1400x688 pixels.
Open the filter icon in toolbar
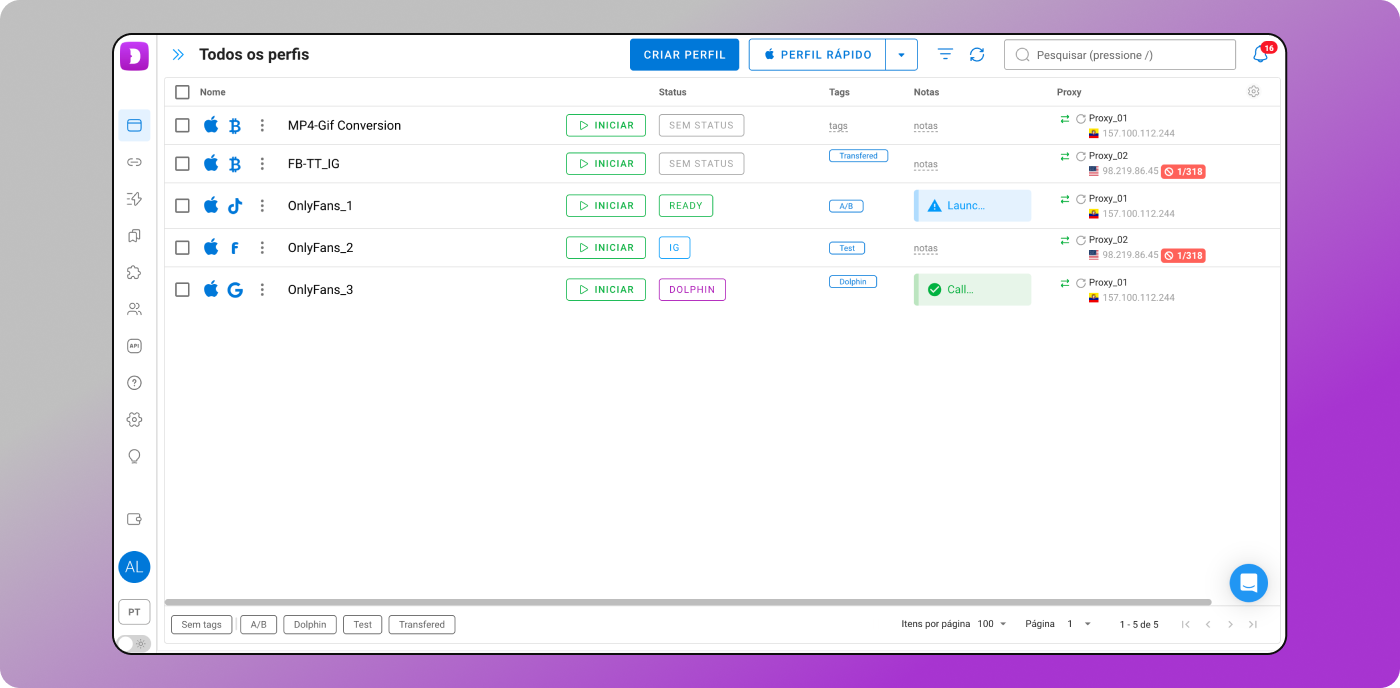click(x=945, y=55)
